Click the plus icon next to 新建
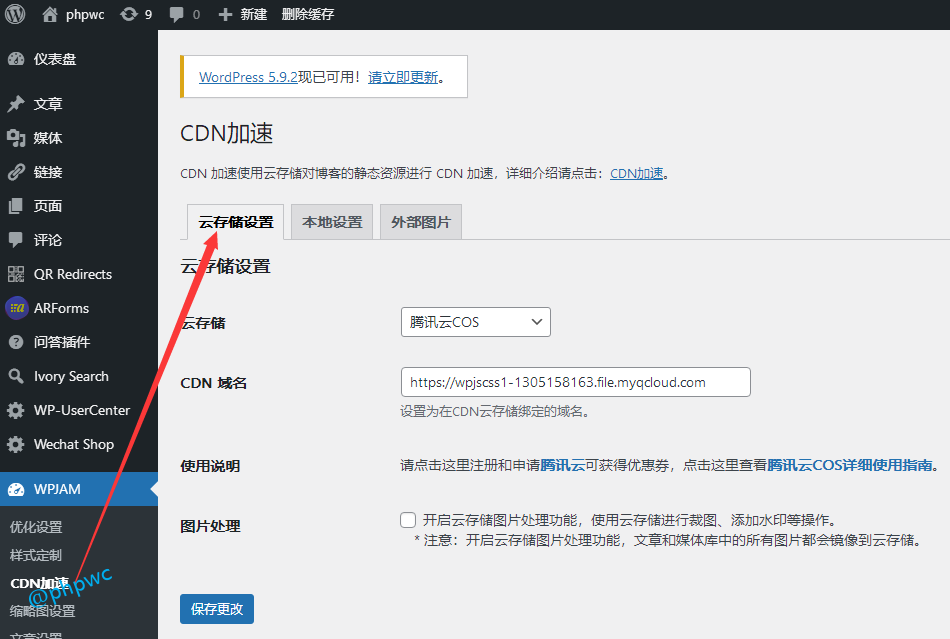The height and width of the screenshot is (639, 950). pyautogui.click(x=225, y=15)
